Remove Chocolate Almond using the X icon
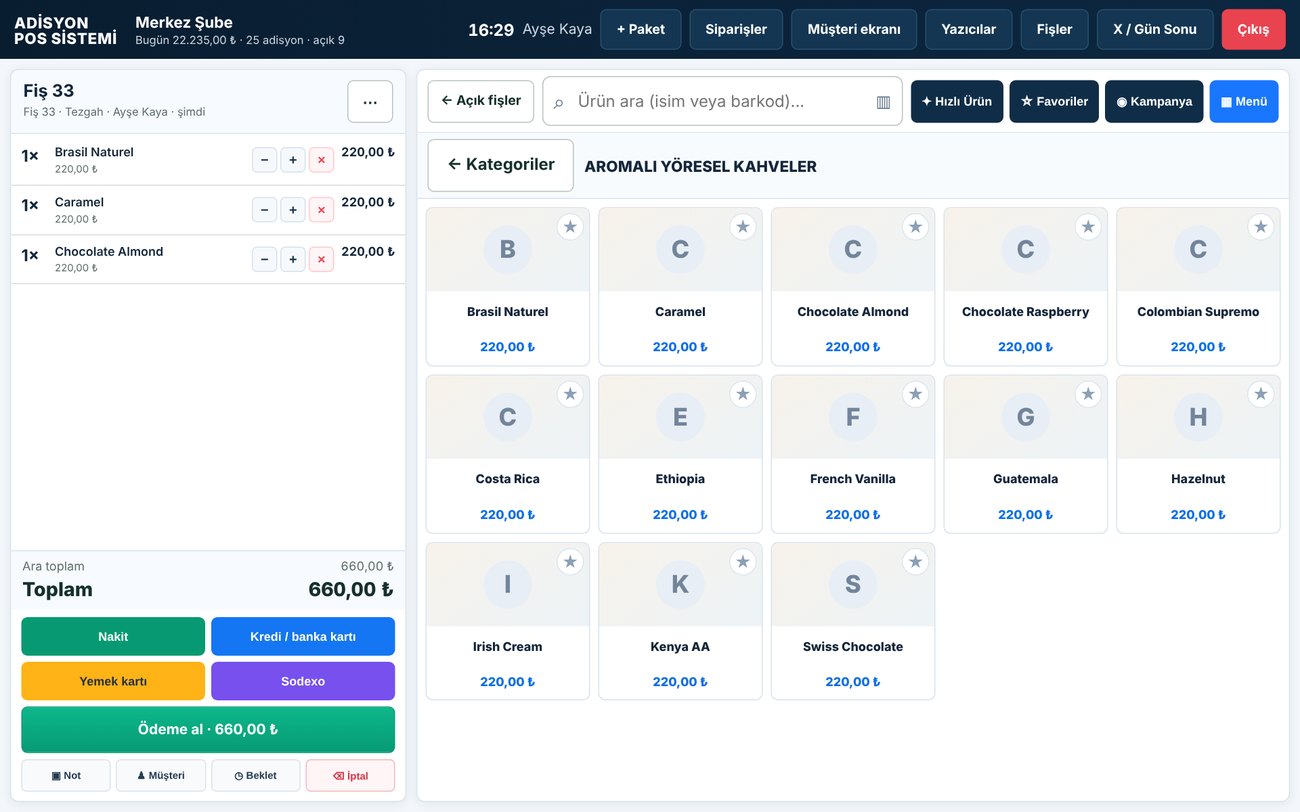The image size is (1300, 812). click(321, 260)
